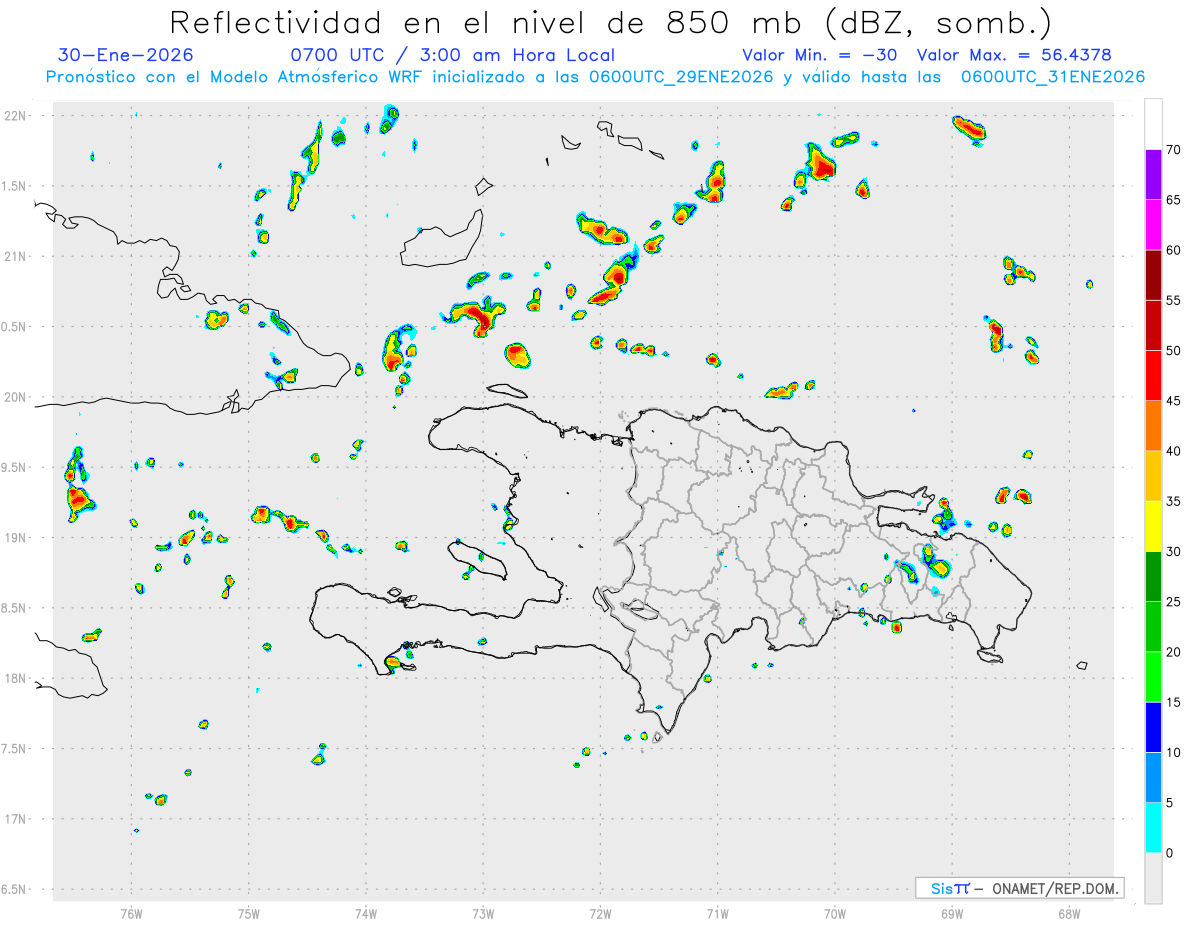Image resolution: width=1200 pixels, height=927 pixels.
Task: Pick the gold 35–40 dBZ colorbar segment
Action: tap(1153, 476)
